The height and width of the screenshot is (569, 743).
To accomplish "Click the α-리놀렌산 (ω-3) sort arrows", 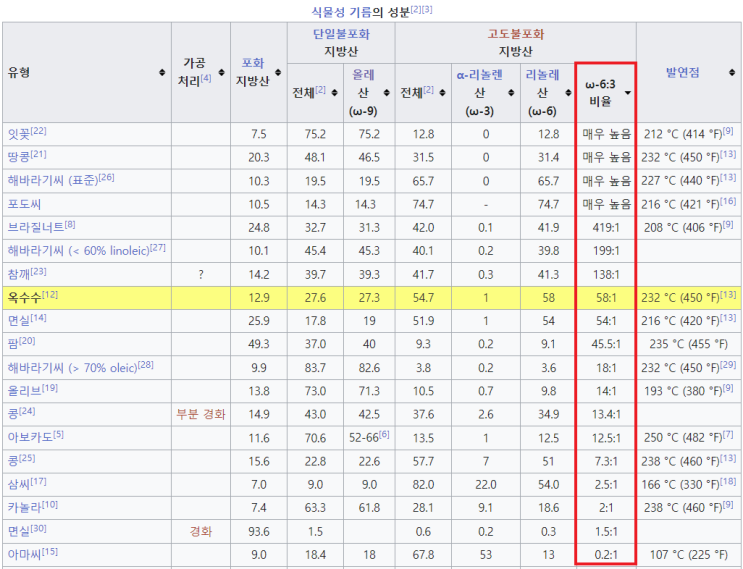I will (512, 92).
